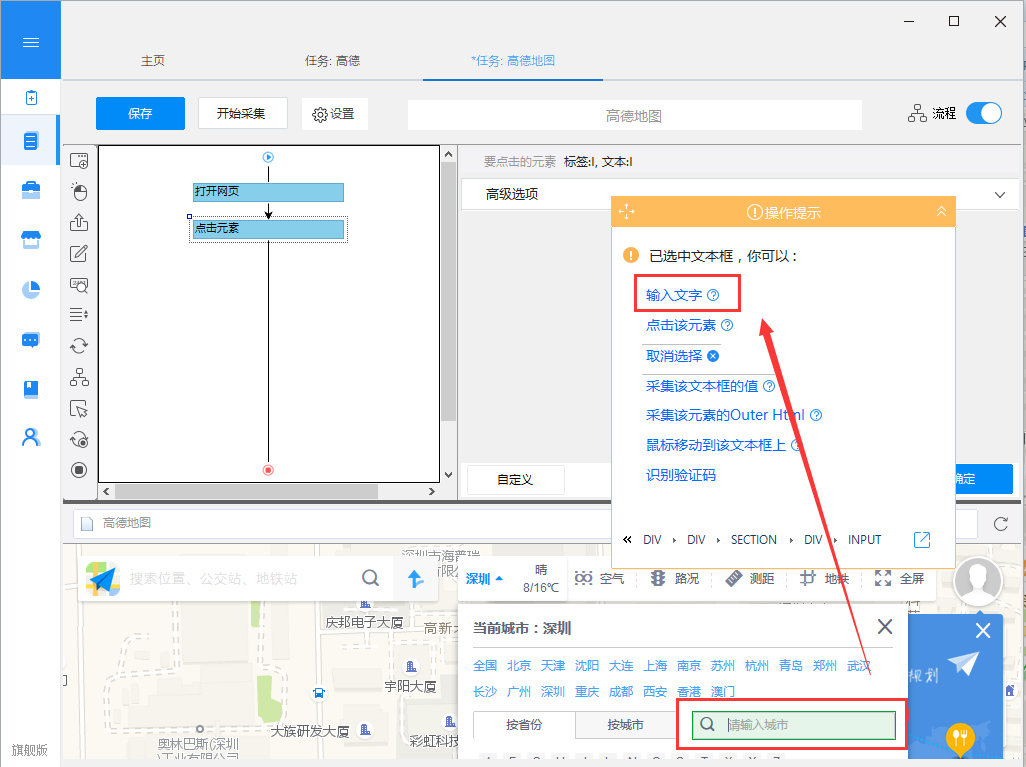1026x767 pixels.
Task: Open the hamburger menu in sidebar
Action: click(x=31, y=43)
